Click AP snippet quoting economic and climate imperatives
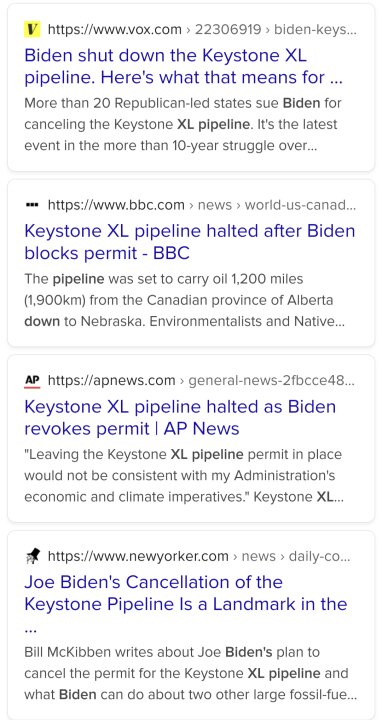The image size is (382, 720). [184, 476]
